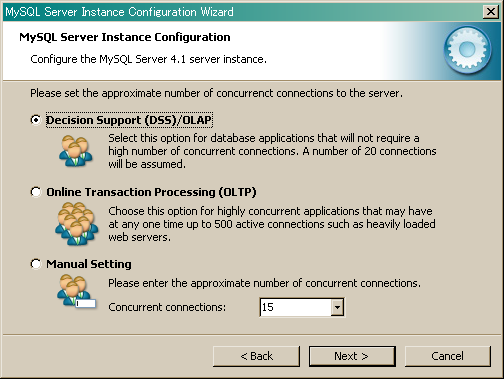Viewport: 504px width, 379px height.
Task: Proceed with the Next button
Action: [352, 356]
